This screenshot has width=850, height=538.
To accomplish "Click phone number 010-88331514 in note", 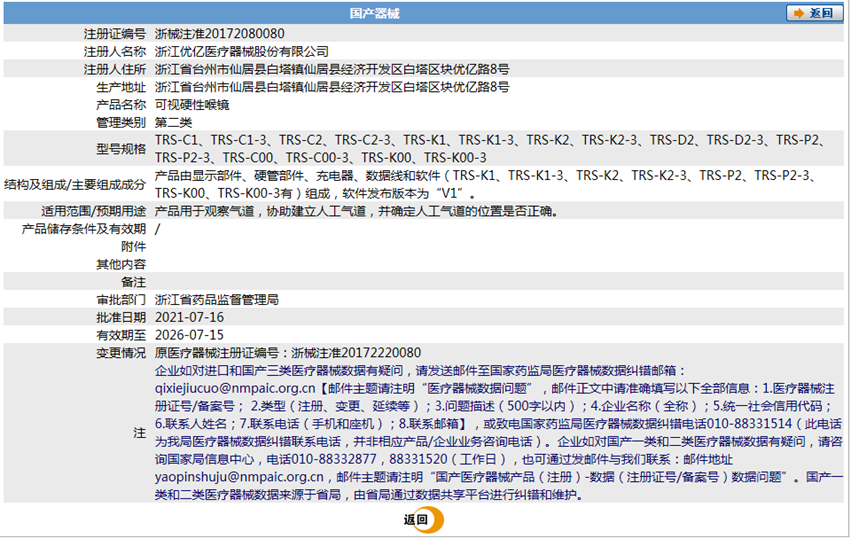I will pyautogui.click(x=749, y=424).
